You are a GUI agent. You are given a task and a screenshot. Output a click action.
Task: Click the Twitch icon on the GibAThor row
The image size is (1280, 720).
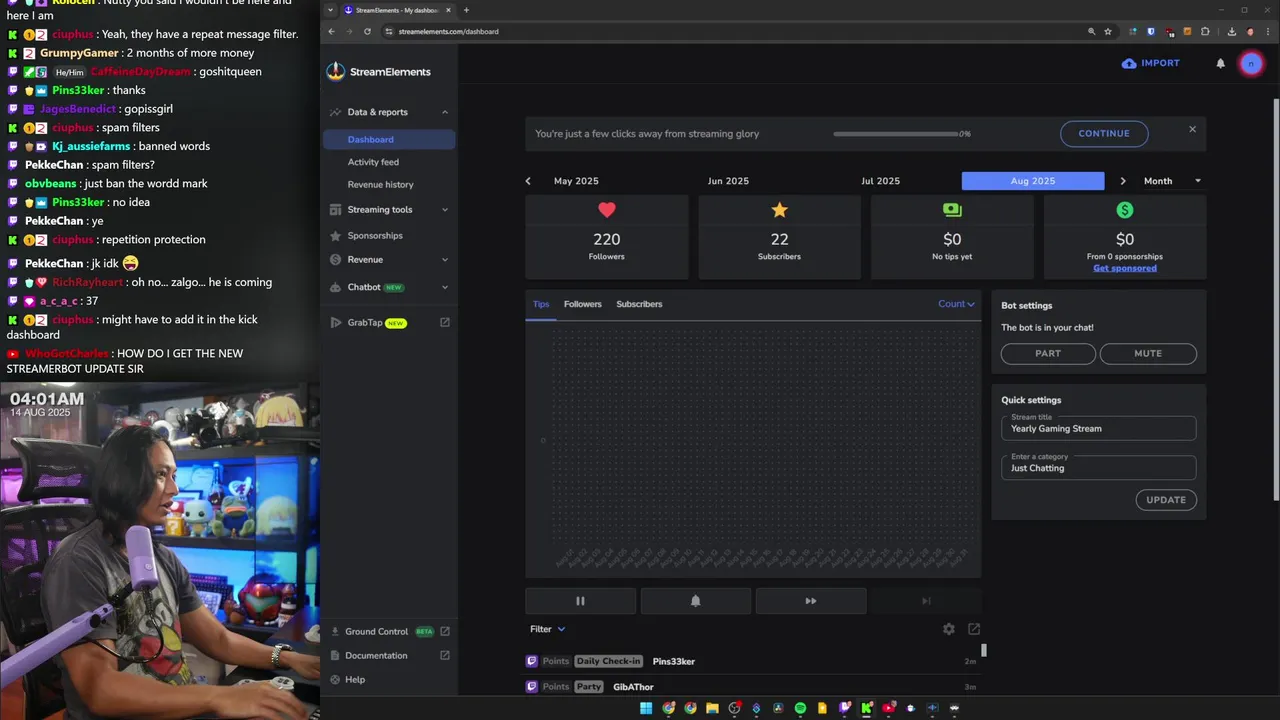point(532,687)
